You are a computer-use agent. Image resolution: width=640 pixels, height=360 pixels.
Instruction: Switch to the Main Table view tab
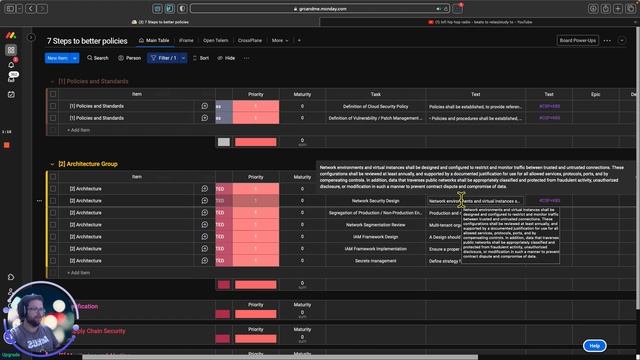[x=154, y=40]
